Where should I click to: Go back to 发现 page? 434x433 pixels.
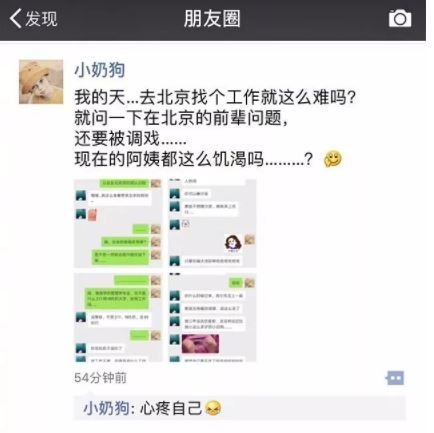33,18
